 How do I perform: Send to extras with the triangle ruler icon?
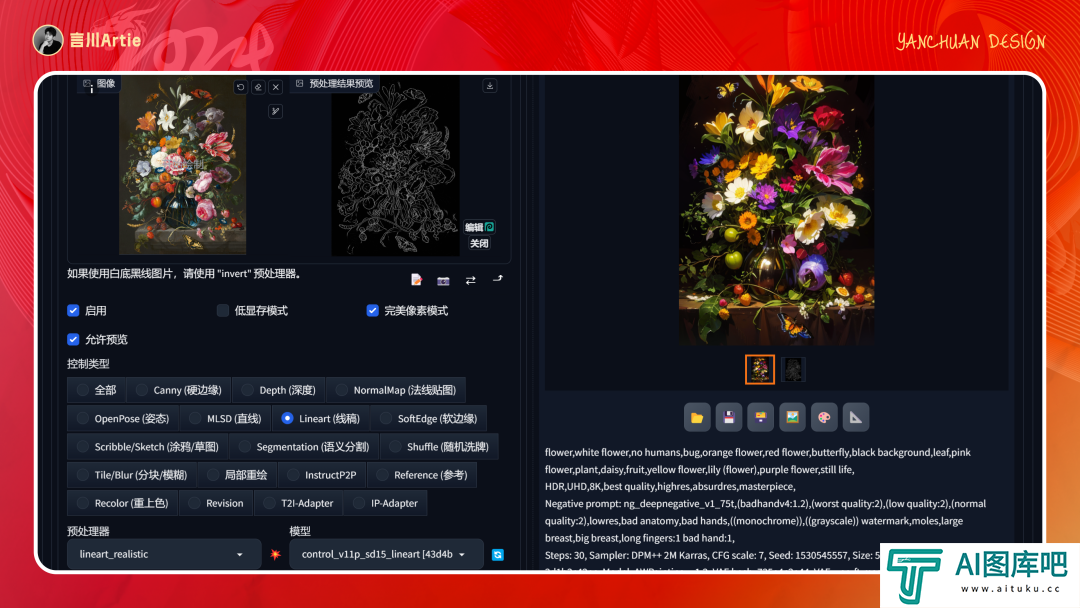pyautogui.click(x=855, y=417)
